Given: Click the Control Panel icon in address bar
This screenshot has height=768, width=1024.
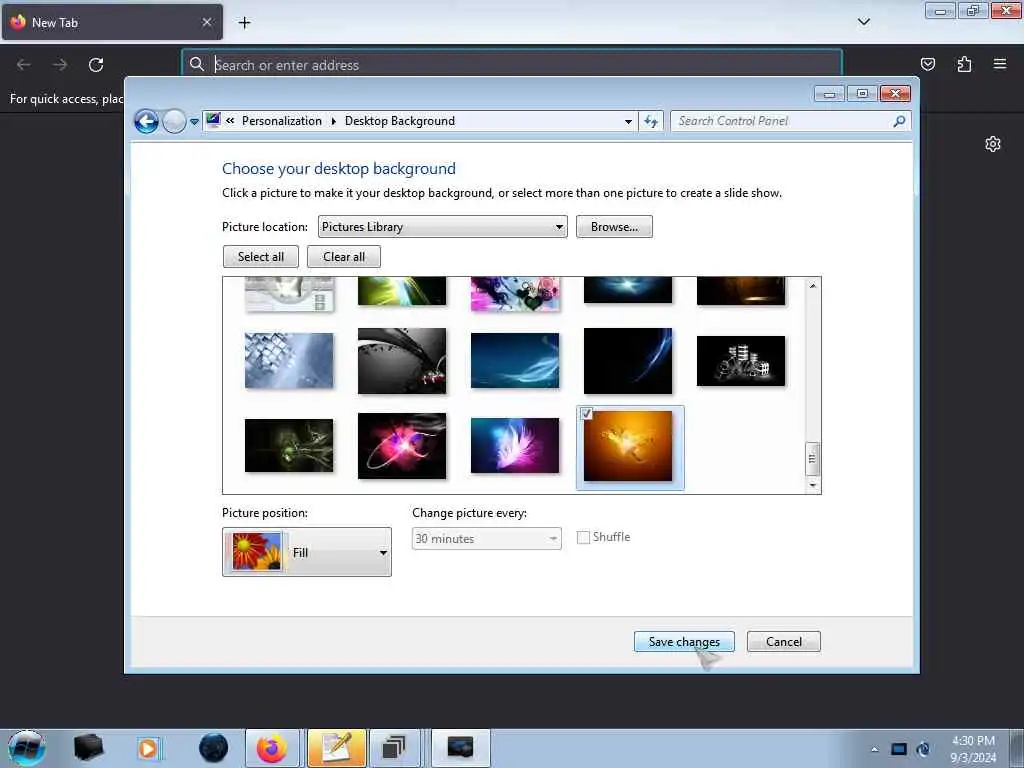Looking at the screenshot, I should (213, 120).
